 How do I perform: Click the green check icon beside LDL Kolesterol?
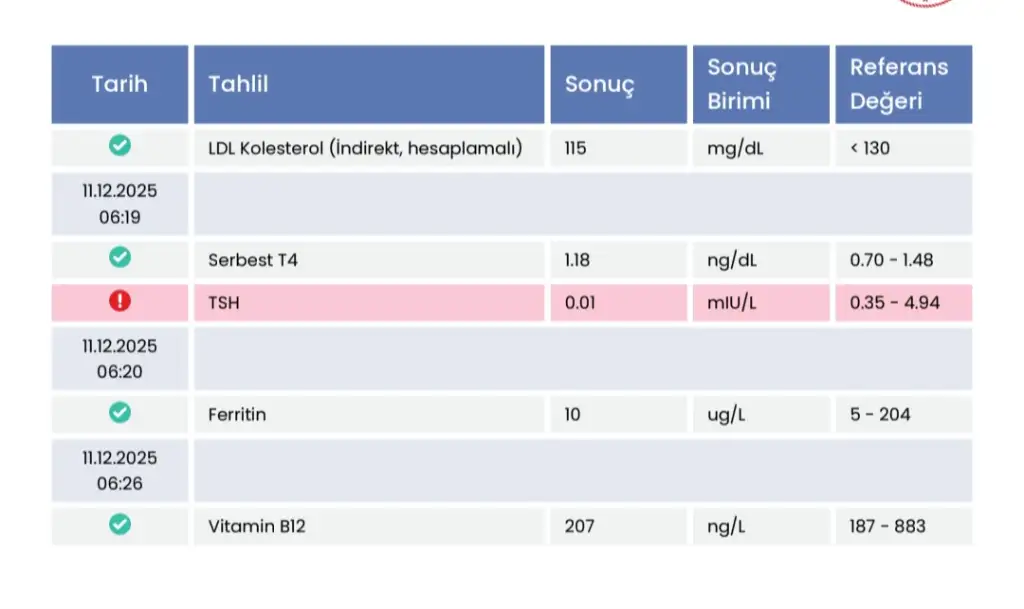(x=119, y=146)
